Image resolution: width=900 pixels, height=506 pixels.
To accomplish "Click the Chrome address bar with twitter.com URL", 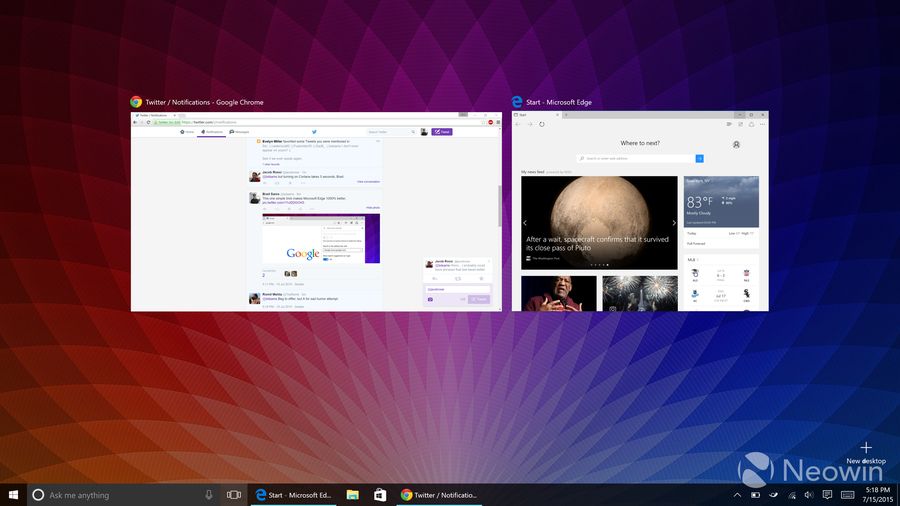I will coord(319,122).
